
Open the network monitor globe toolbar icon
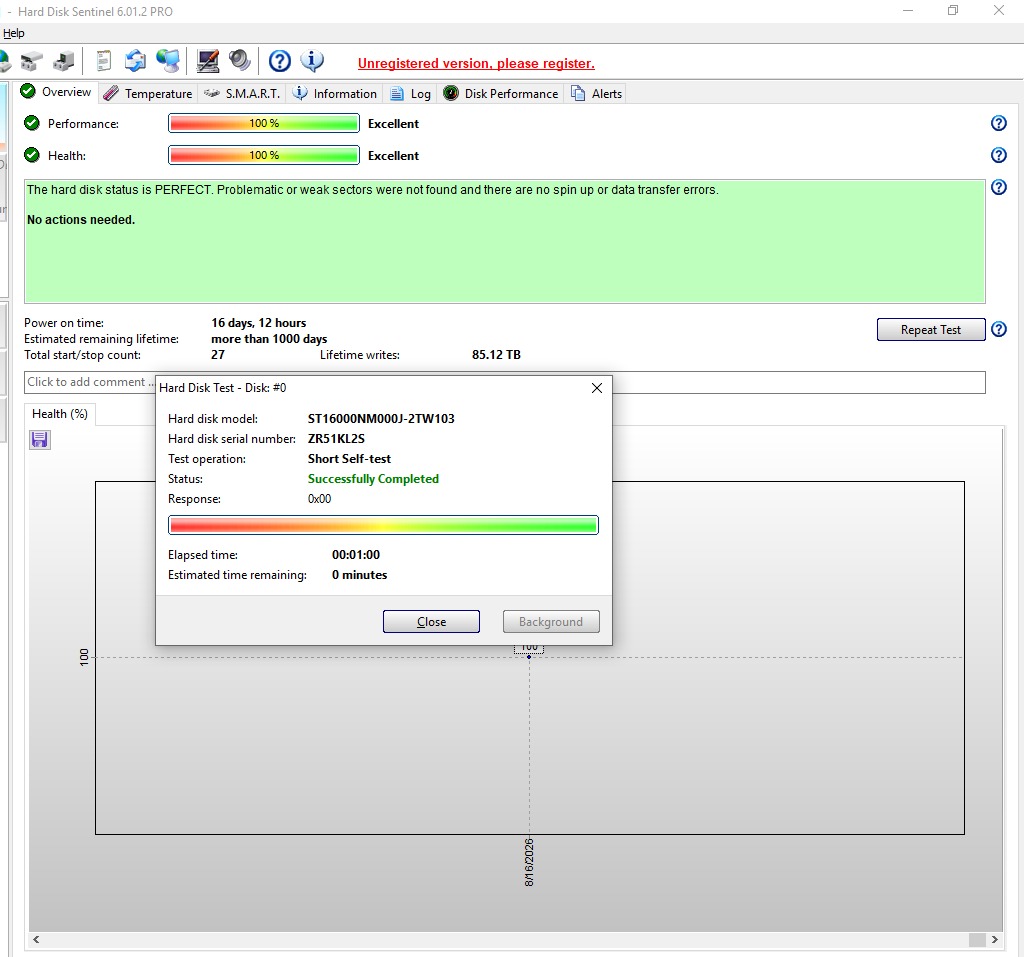click(168, 61)
